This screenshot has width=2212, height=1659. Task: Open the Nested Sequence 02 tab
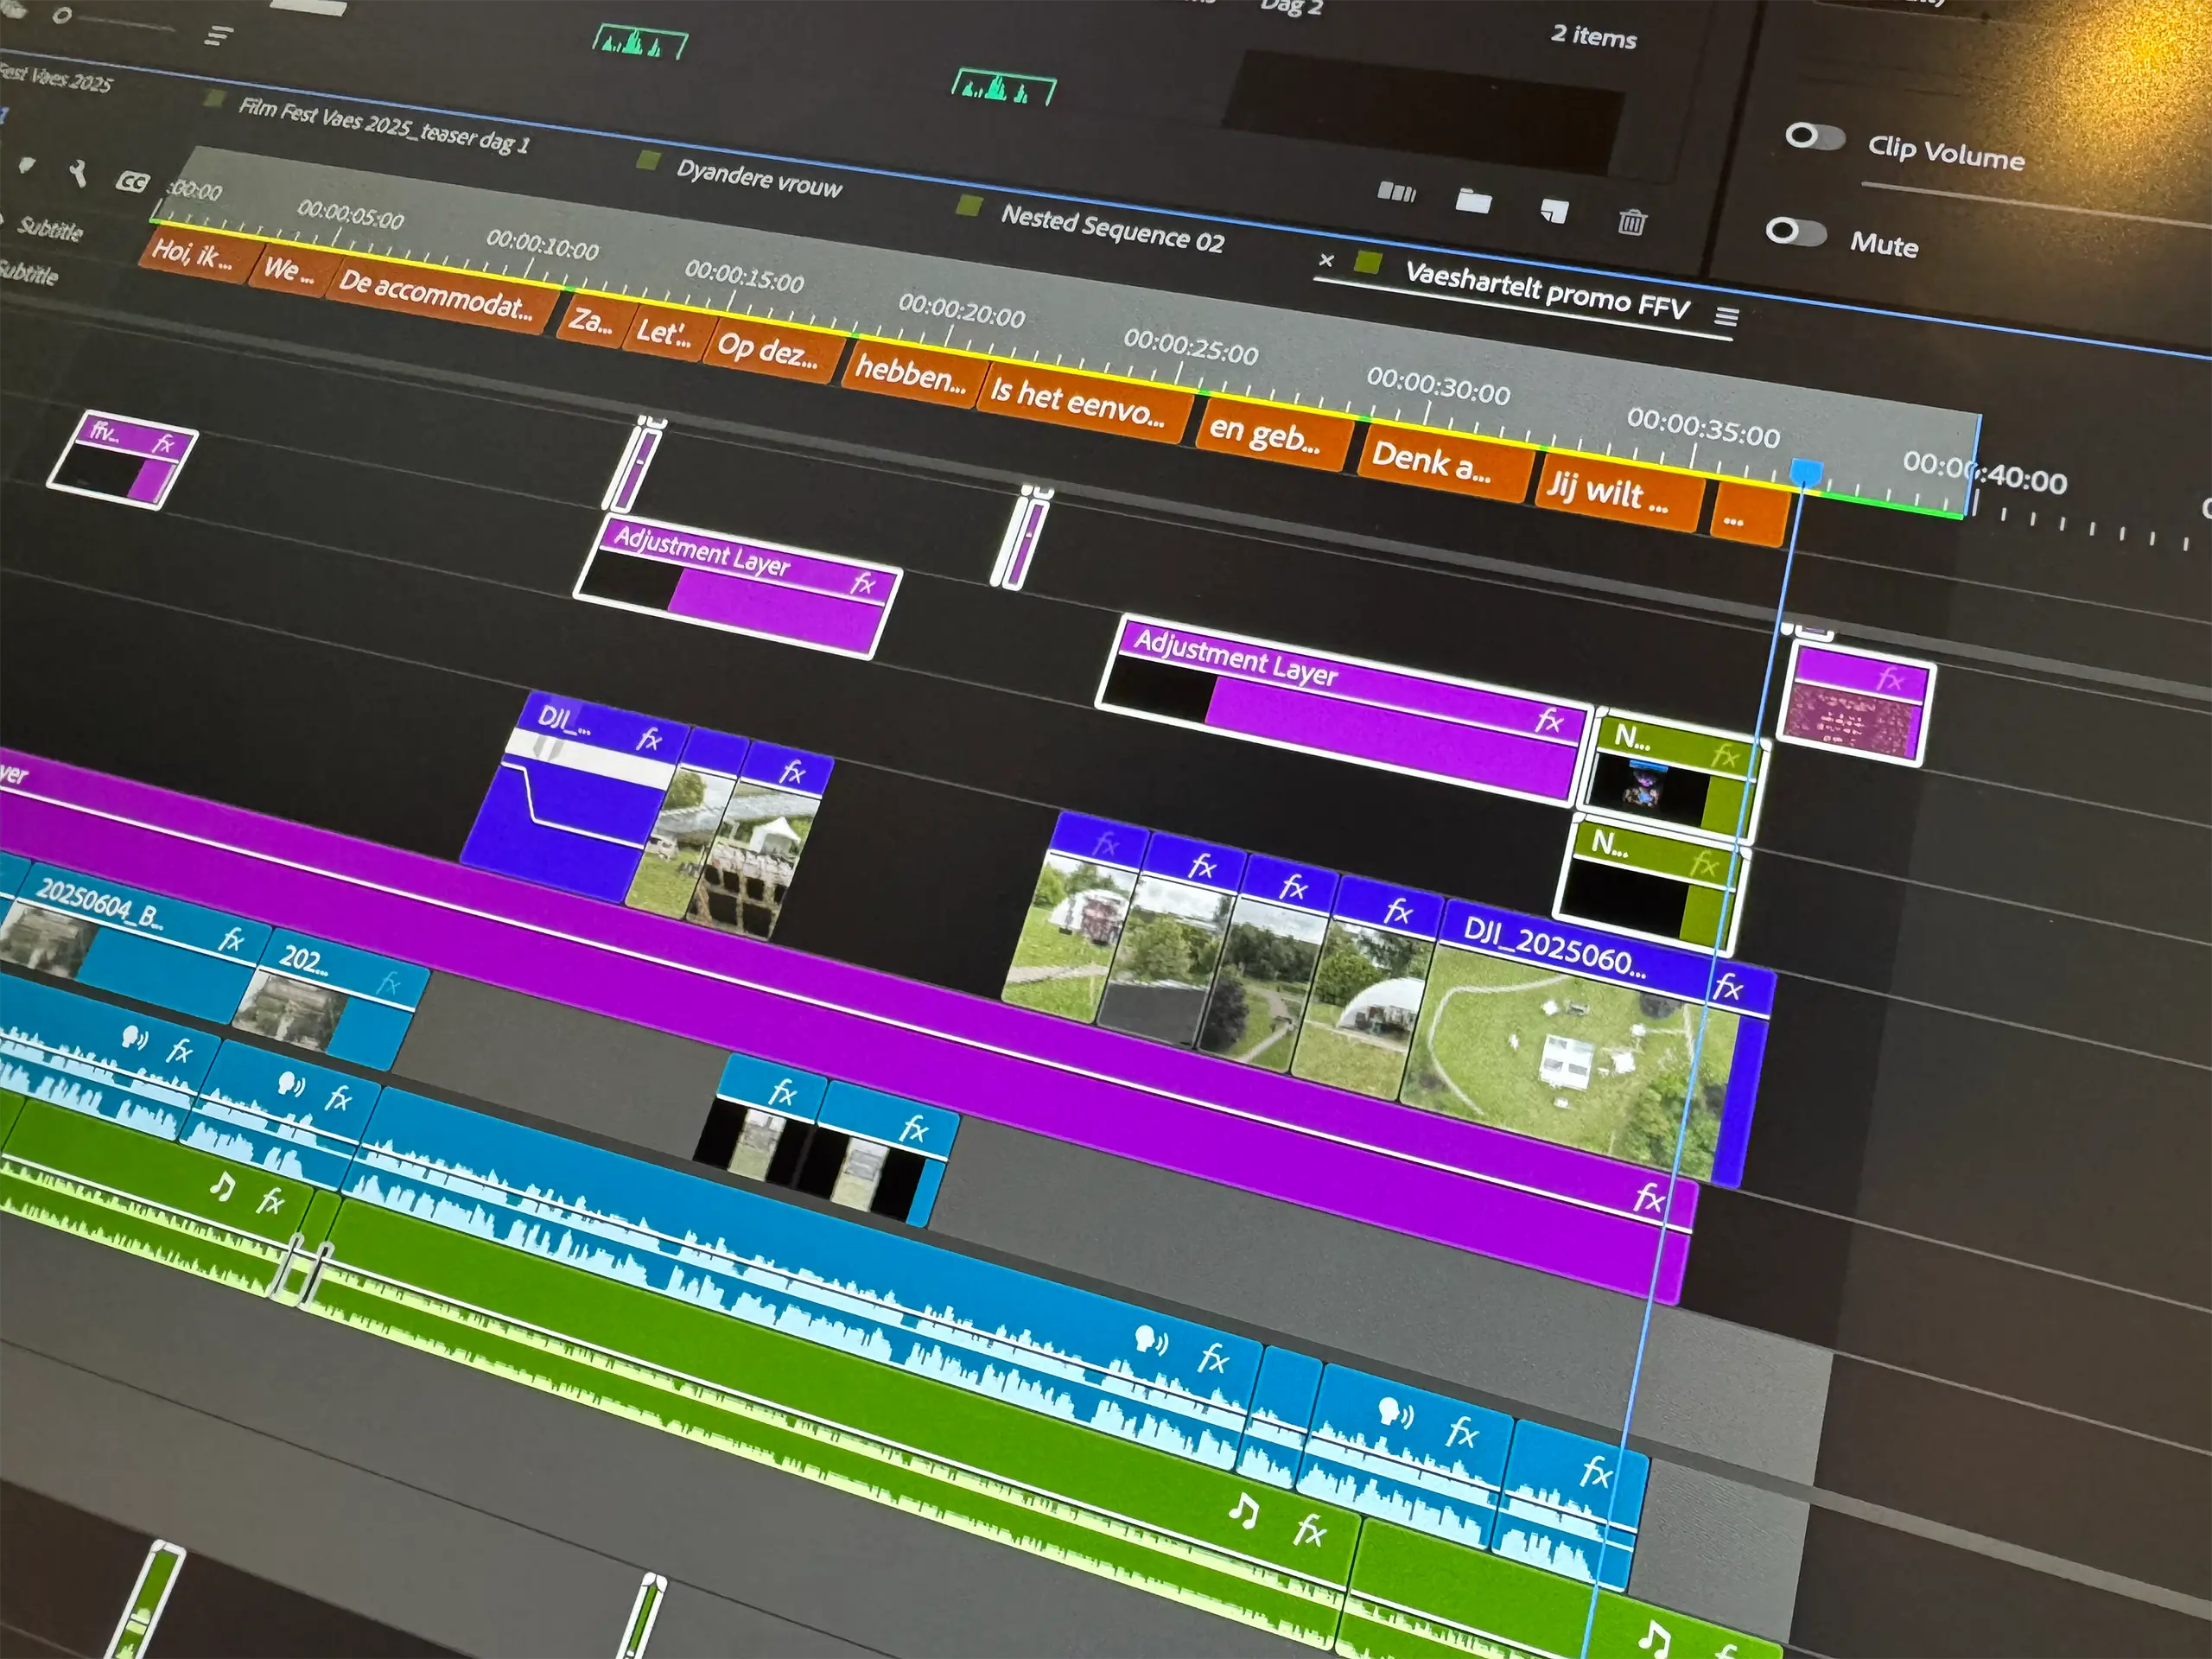(x=1112, y=229)
